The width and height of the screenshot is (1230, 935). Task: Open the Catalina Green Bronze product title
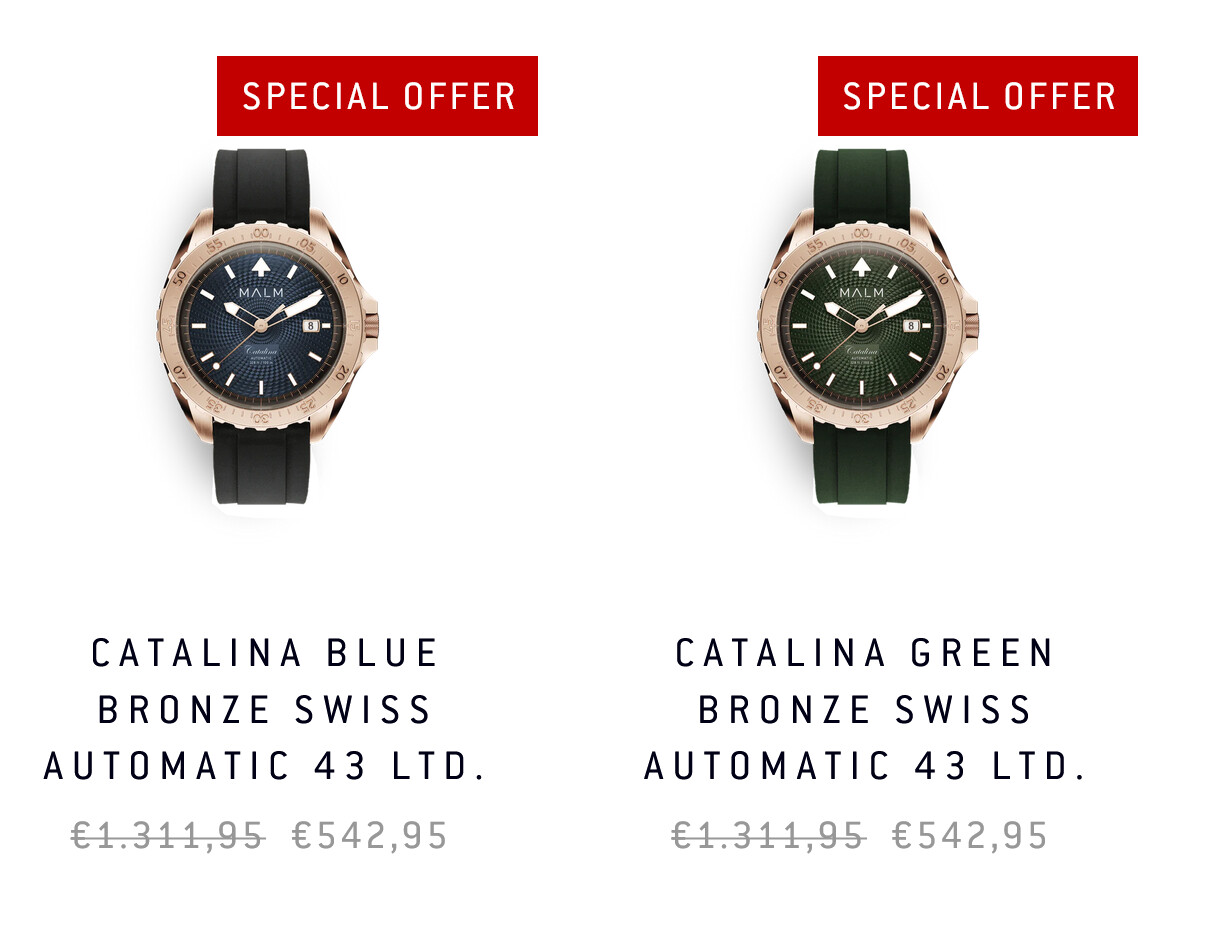[x=866, y=710]
